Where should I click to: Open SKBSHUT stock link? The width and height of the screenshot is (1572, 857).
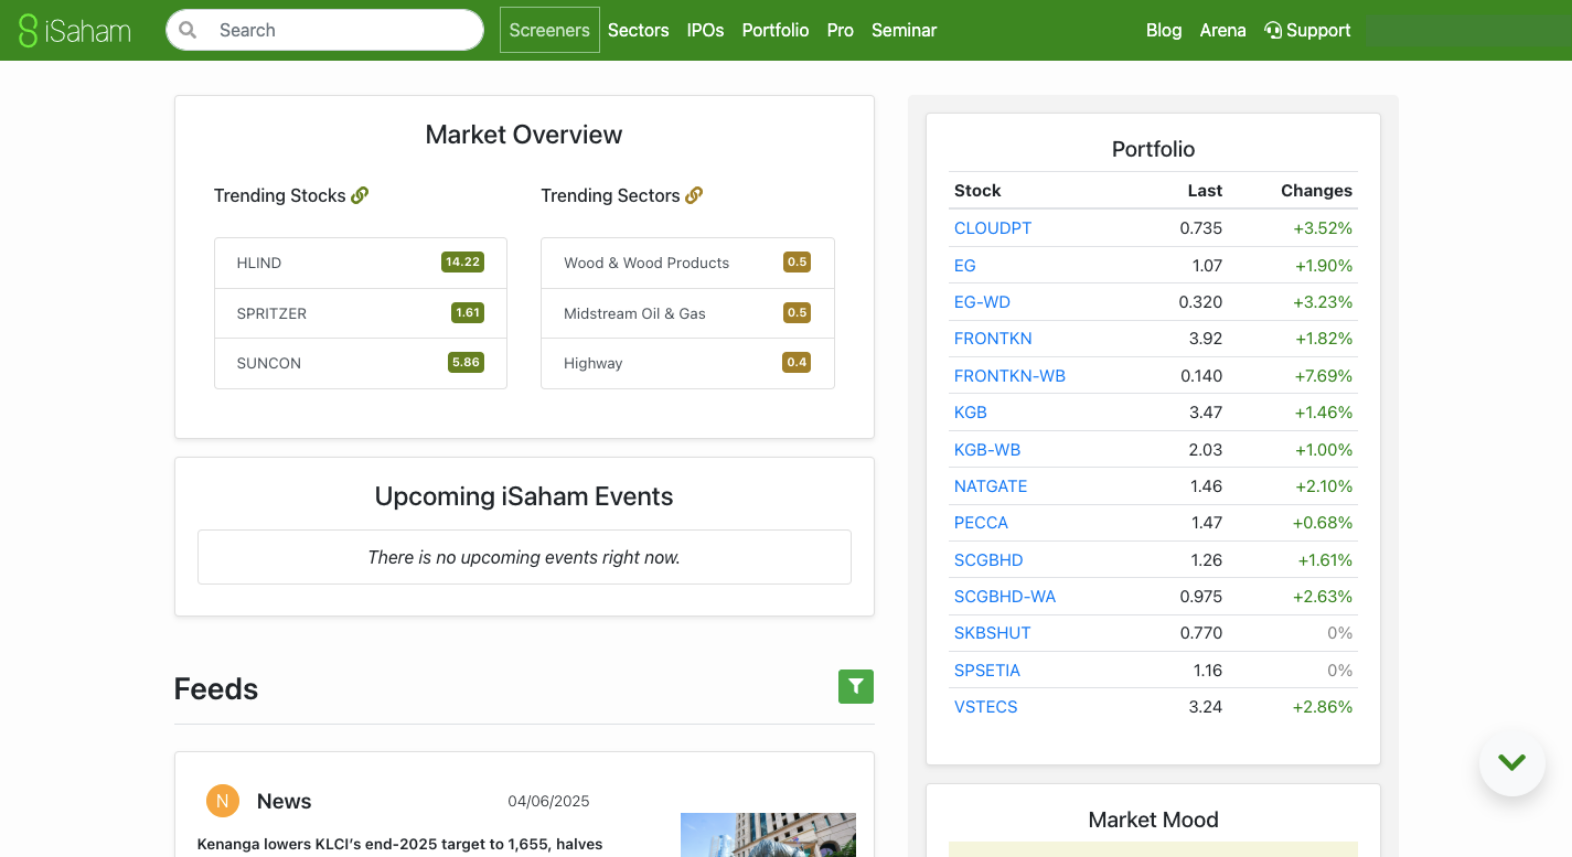click(x=992, y=633)
